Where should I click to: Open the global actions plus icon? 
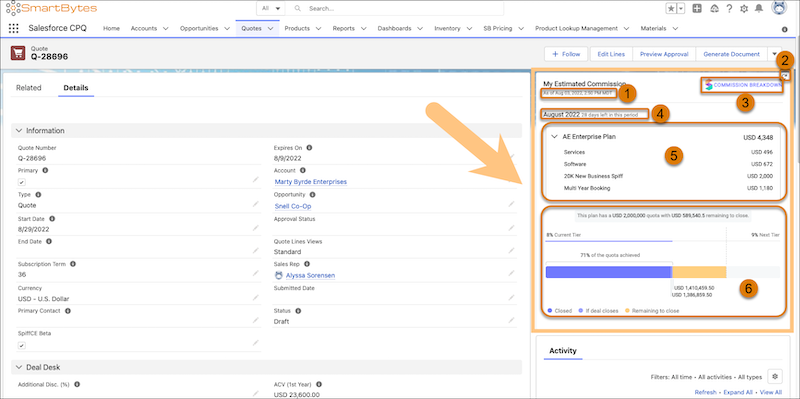(x=697, y=8)
